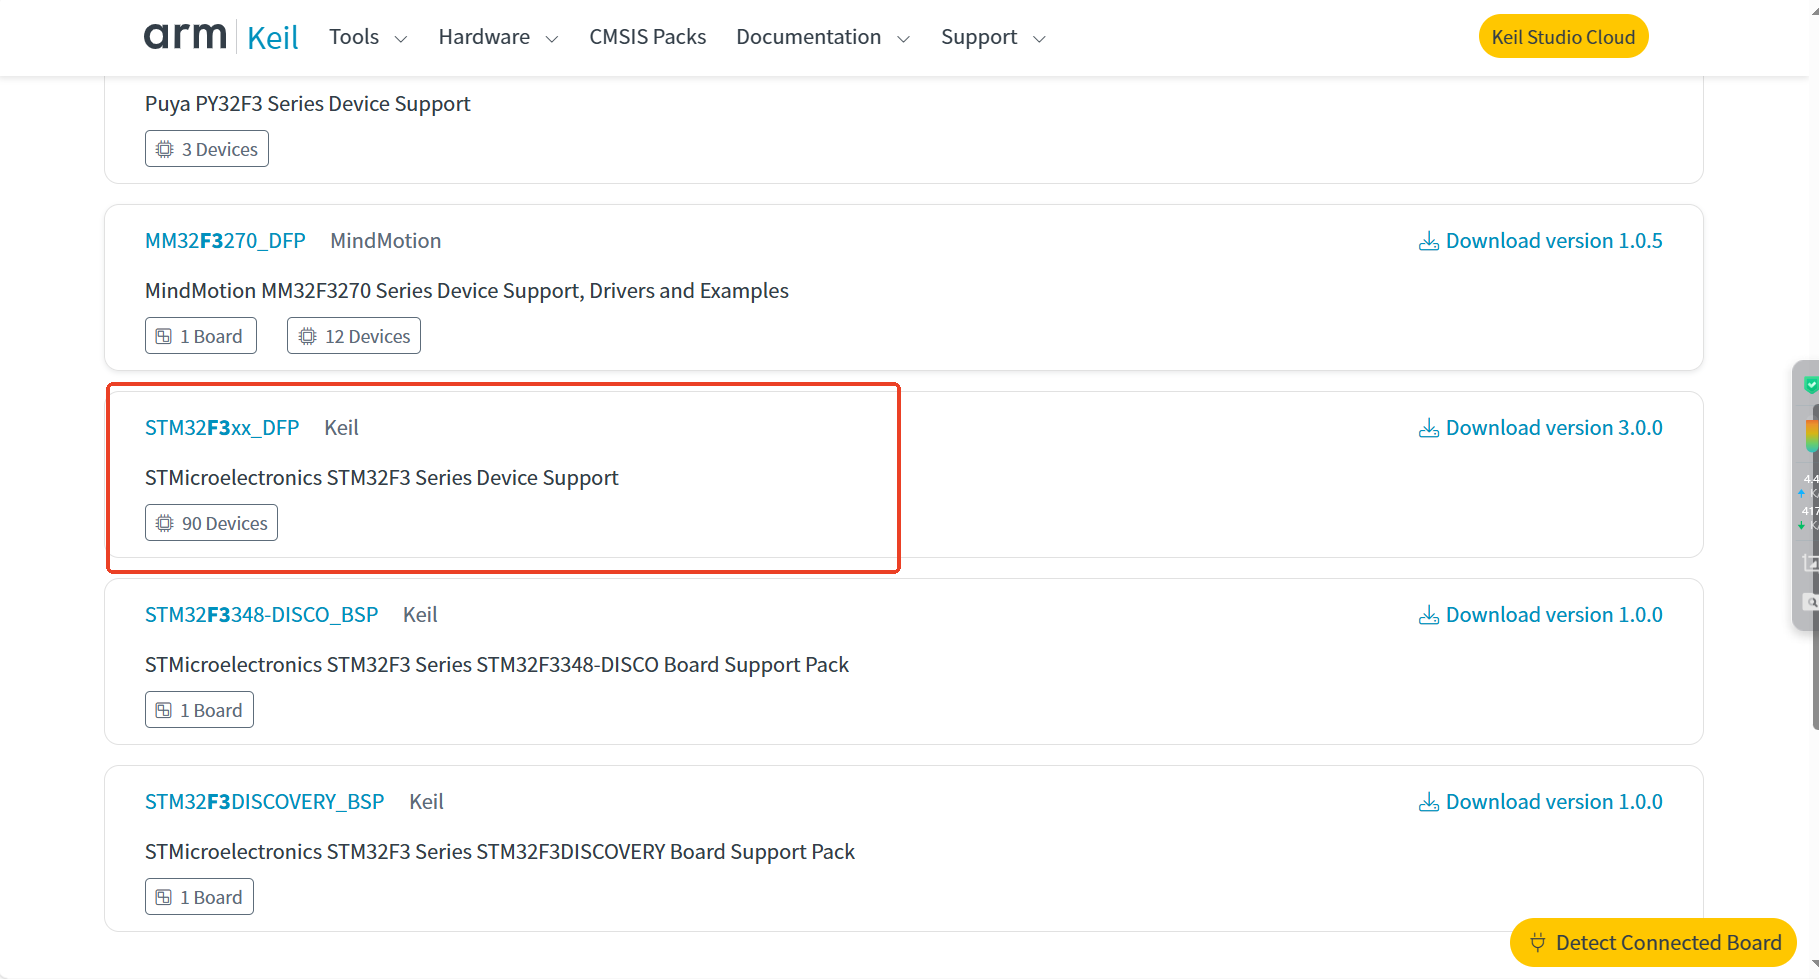
Task: Open the Keil home link
Action: coord(273,37)
